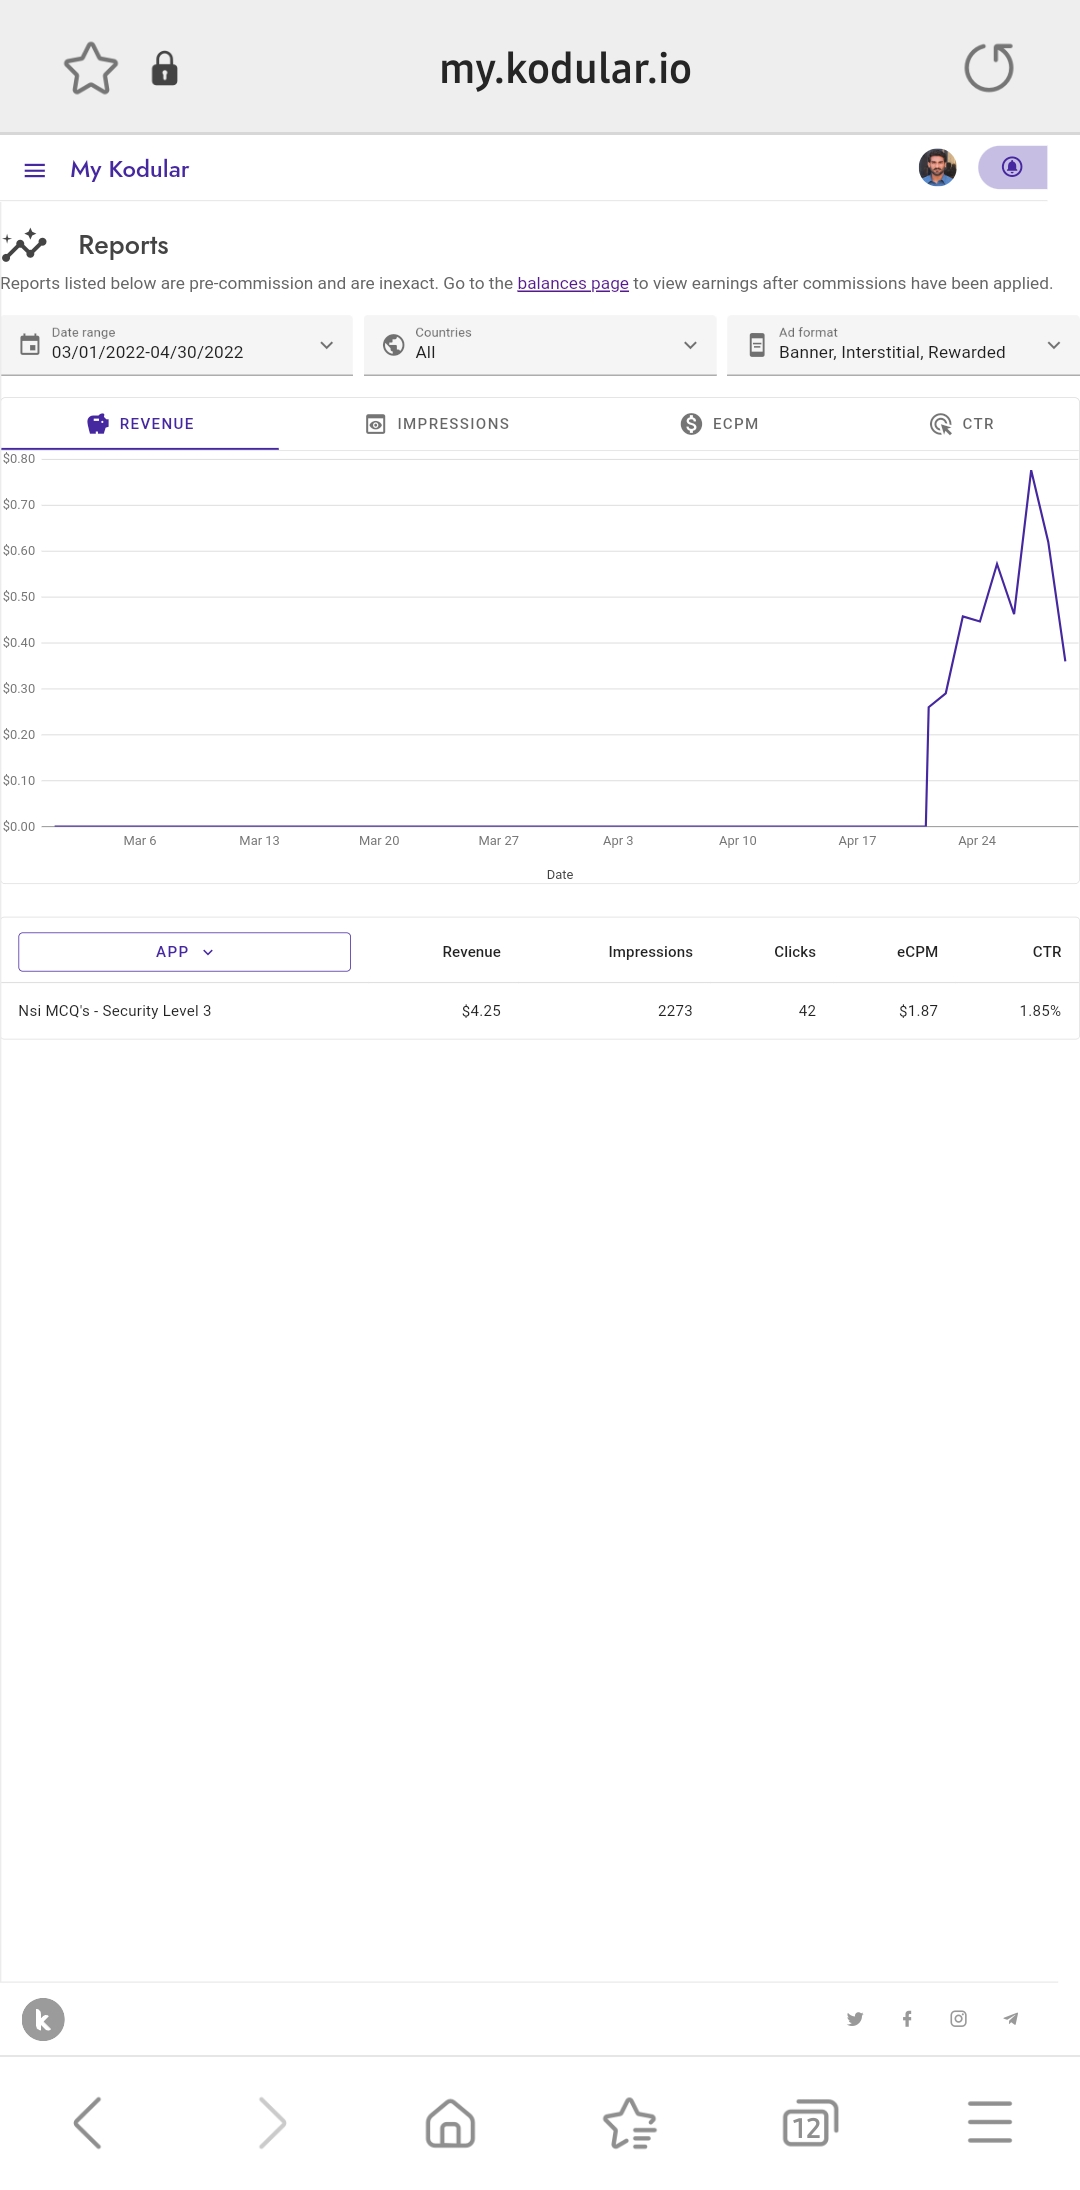Open Kodular's Instagram page
Viewport: 1080px width, 2190px height.
point(959,2019)
